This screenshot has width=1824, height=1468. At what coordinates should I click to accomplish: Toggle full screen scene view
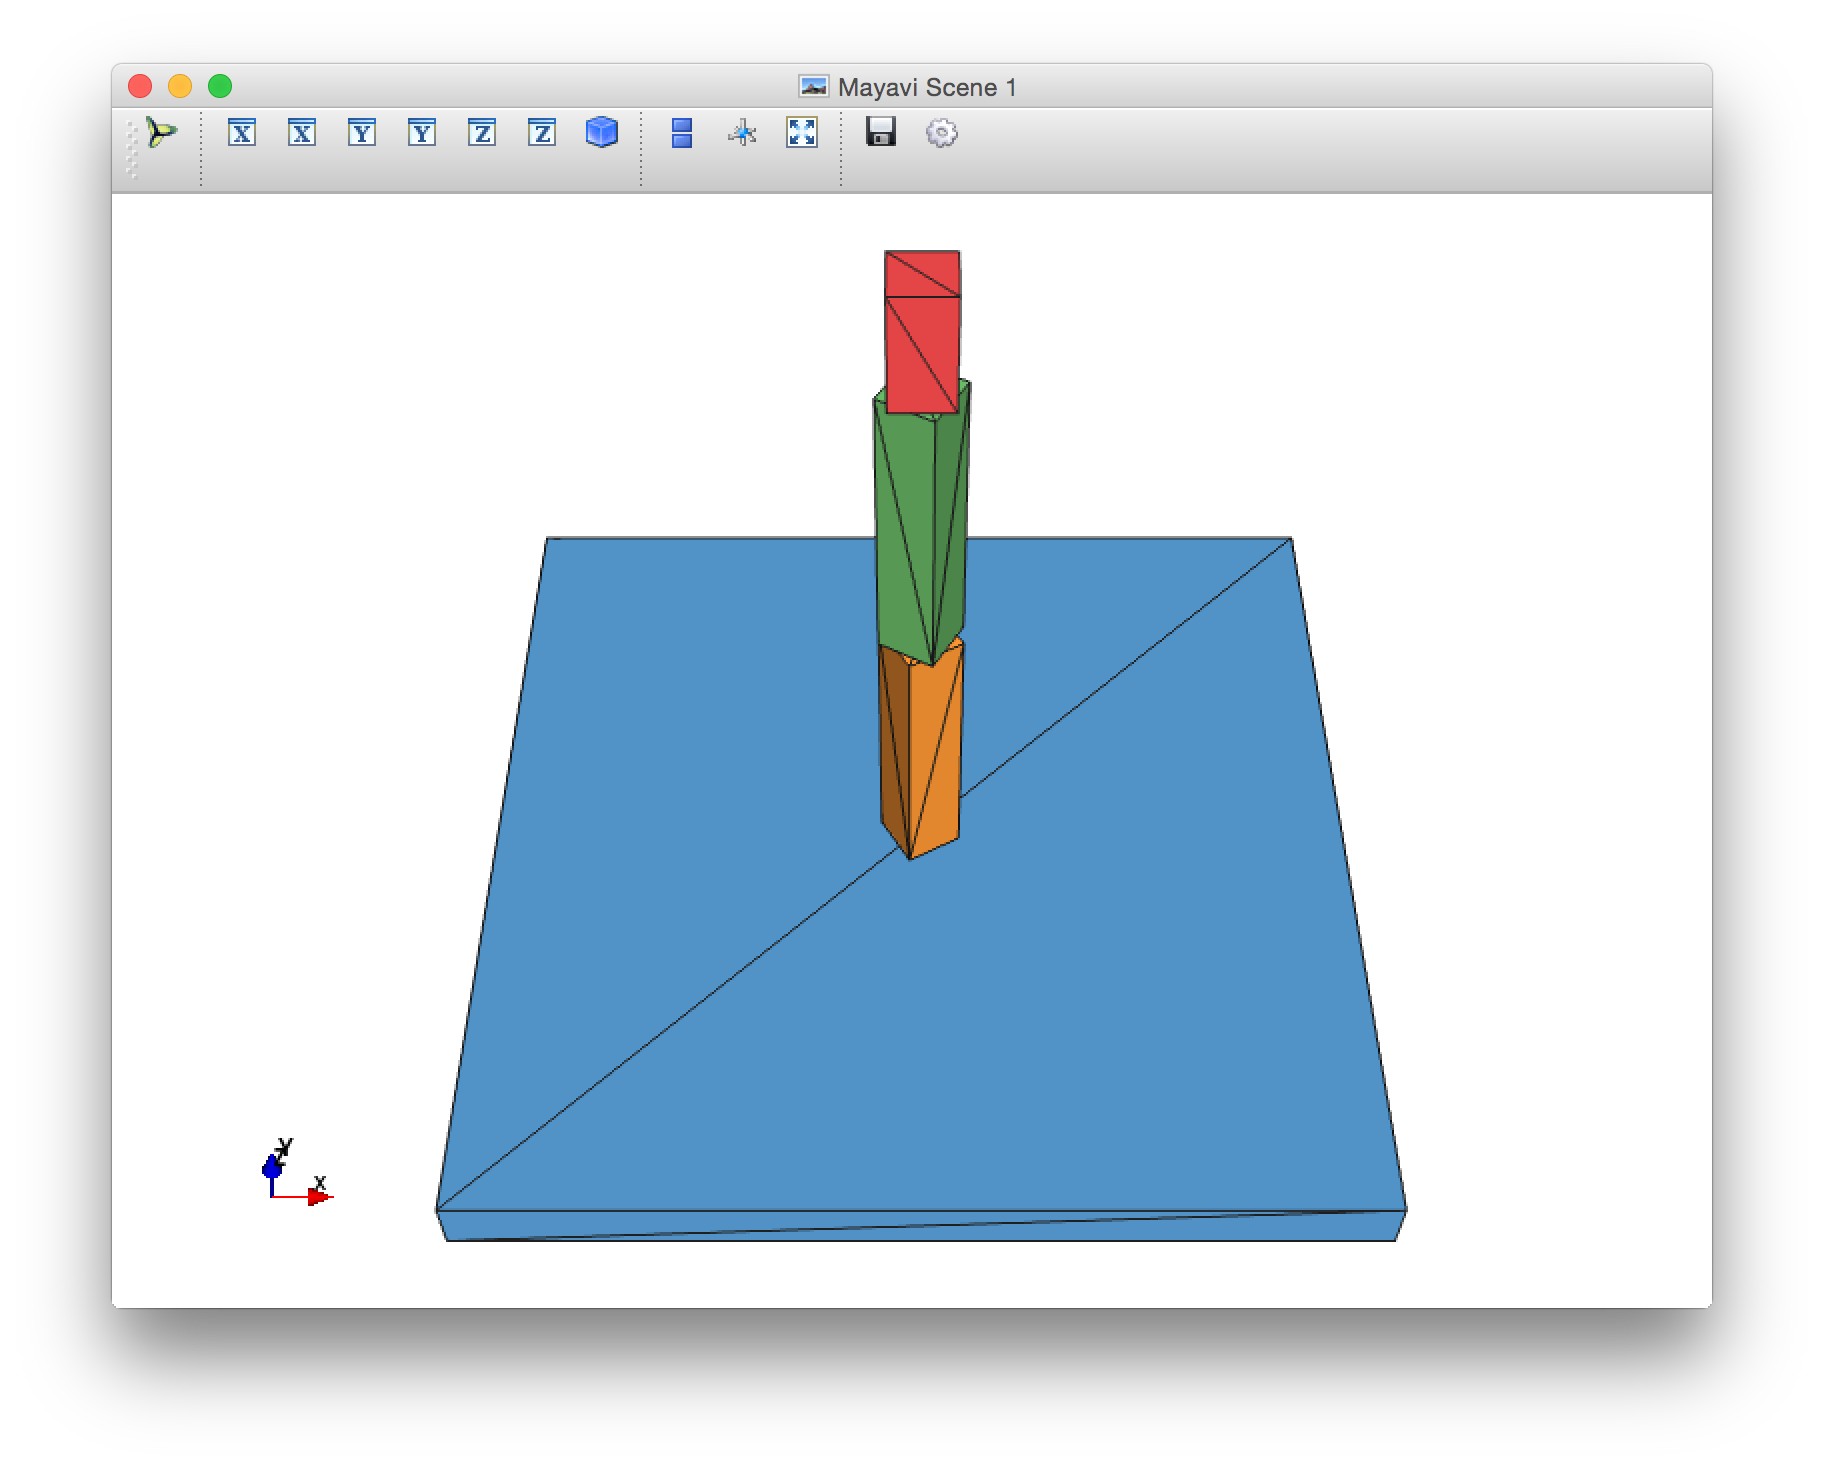tap(802, 132)
